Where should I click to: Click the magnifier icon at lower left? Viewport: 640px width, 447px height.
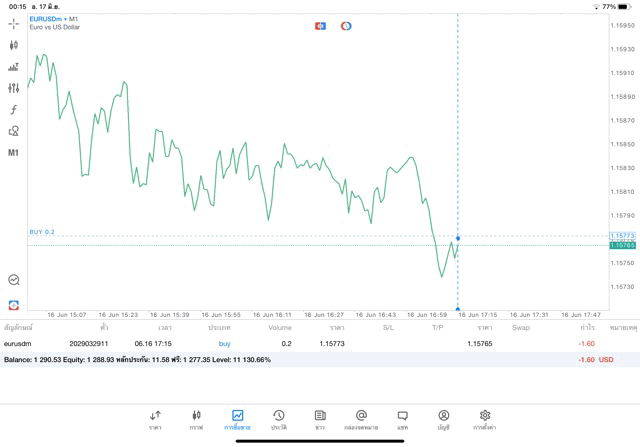click(x=14, y=280)
